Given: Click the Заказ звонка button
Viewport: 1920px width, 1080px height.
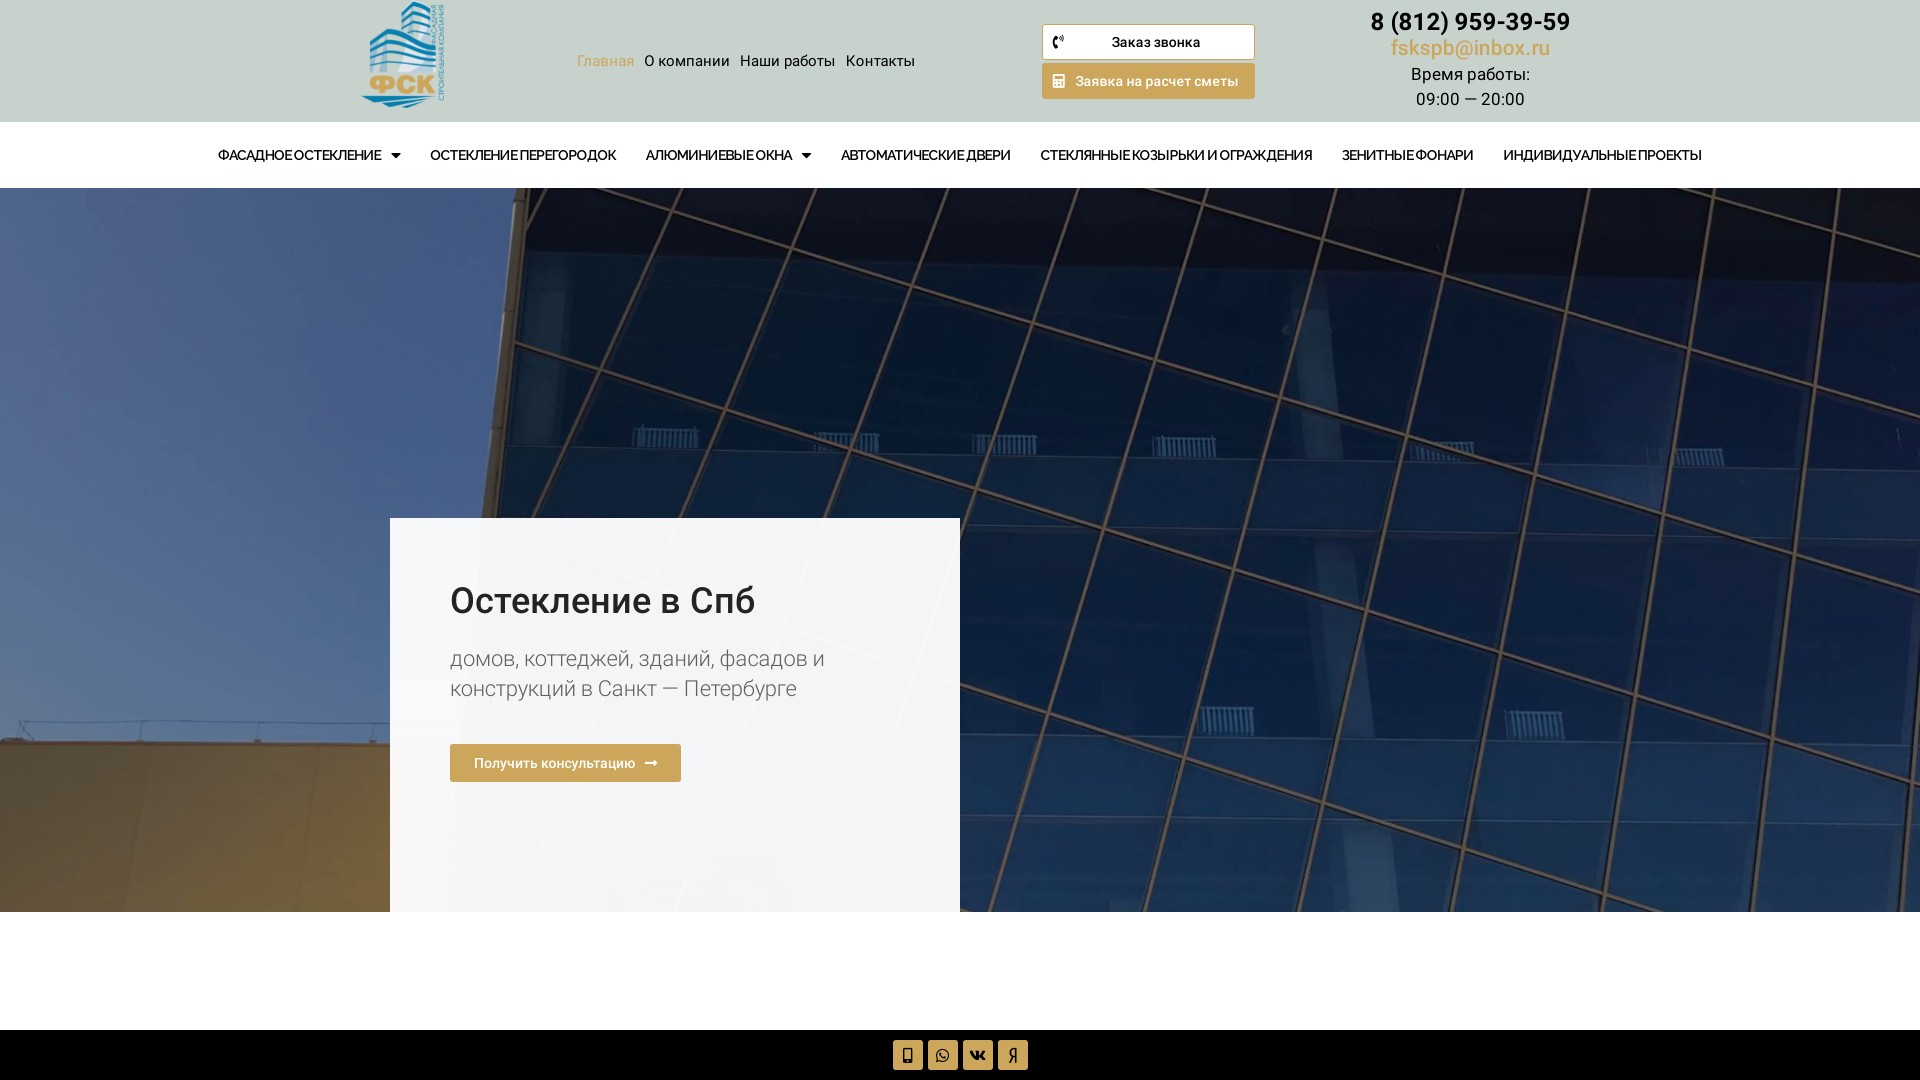Looking at the screenshot, I should [x=1148, y=41].
